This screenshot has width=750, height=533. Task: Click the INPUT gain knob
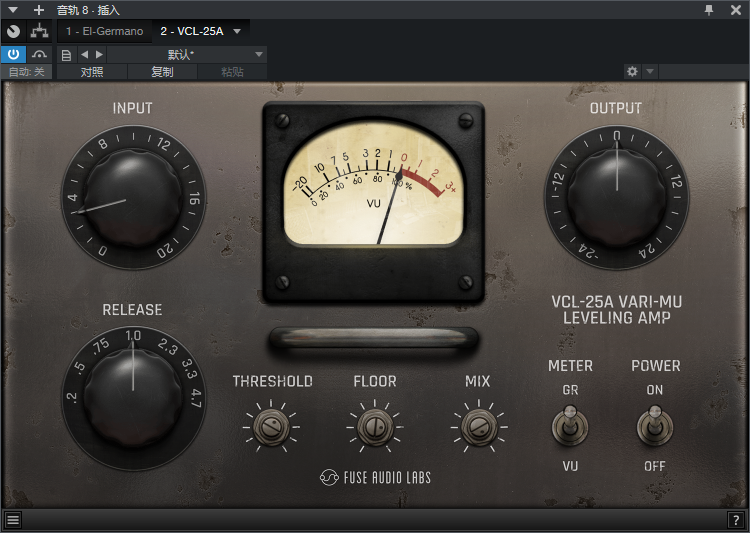(x=133, y=198)
